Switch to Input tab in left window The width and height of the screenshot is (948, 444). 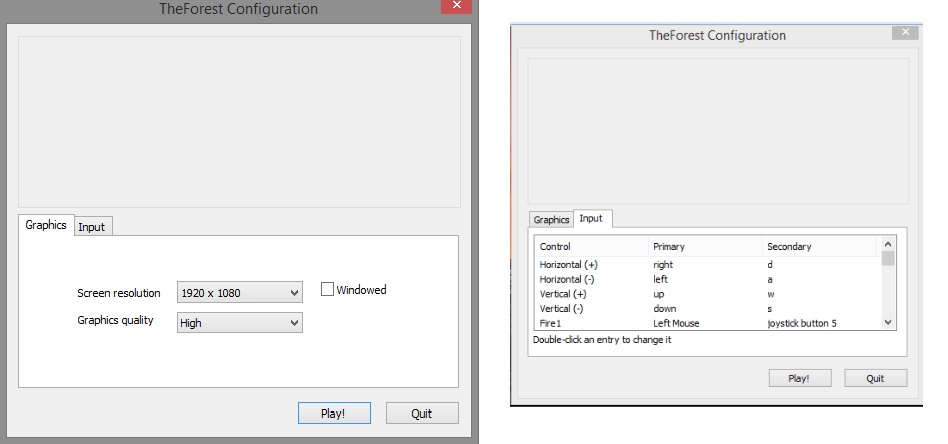pyautogui.click(x=92, y=227)
